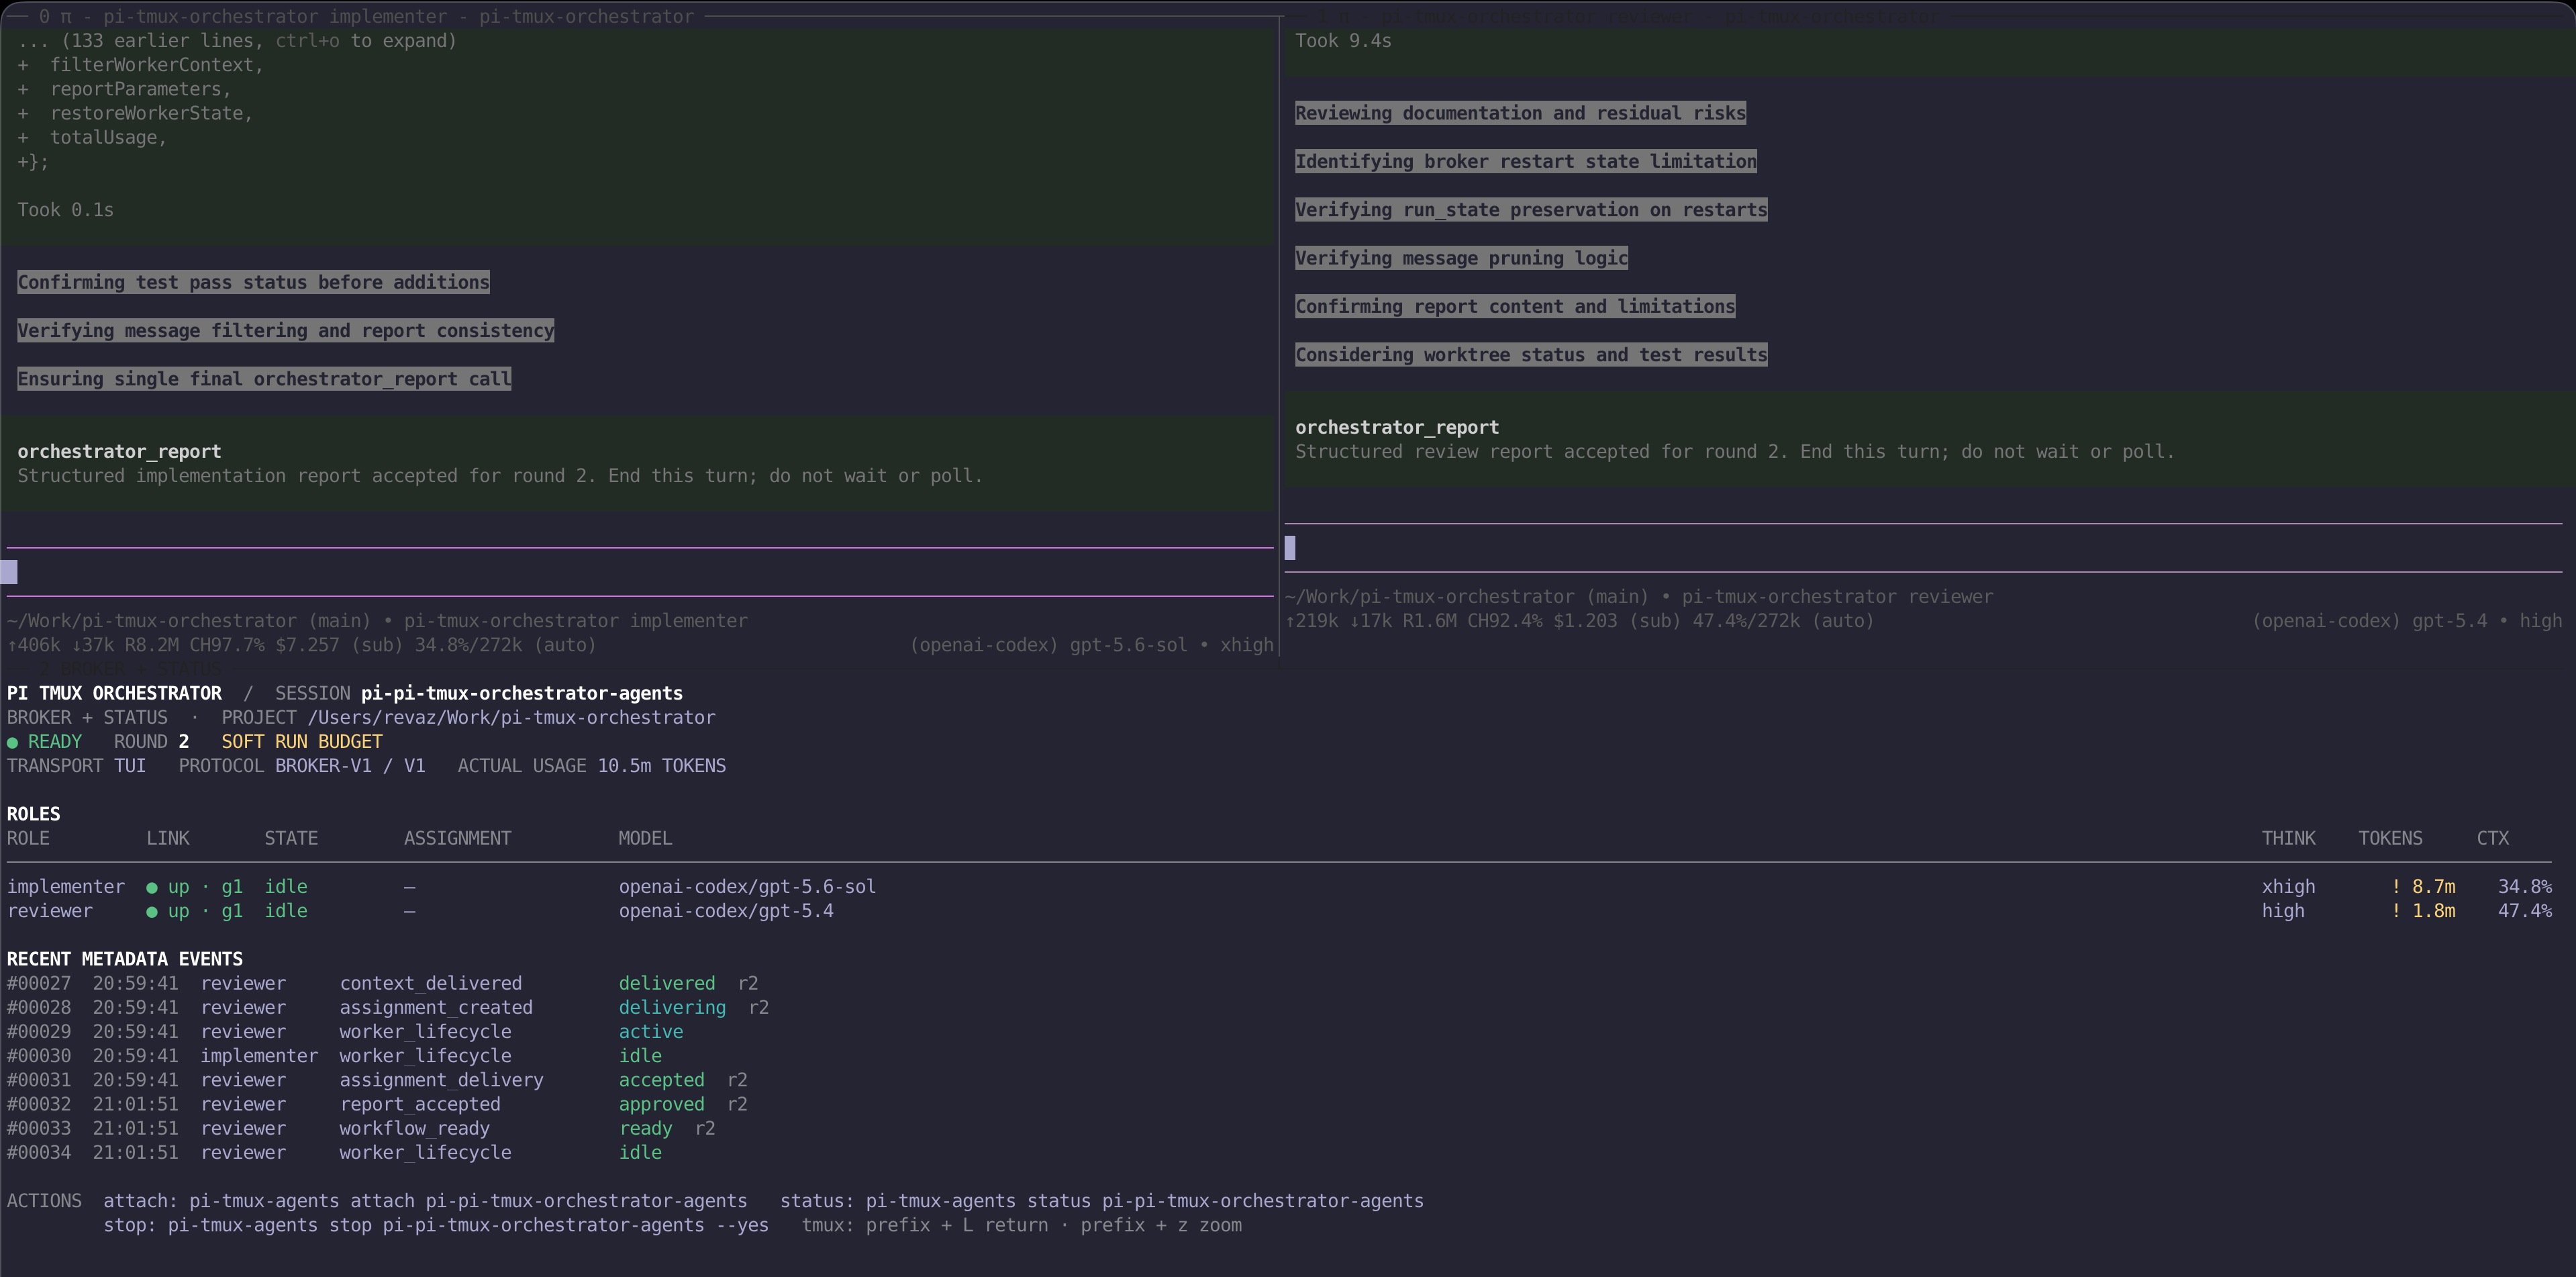Click the warning mark beside 1.8m tokens
Screen dimensions: 2576x1277
(2396, 911)
